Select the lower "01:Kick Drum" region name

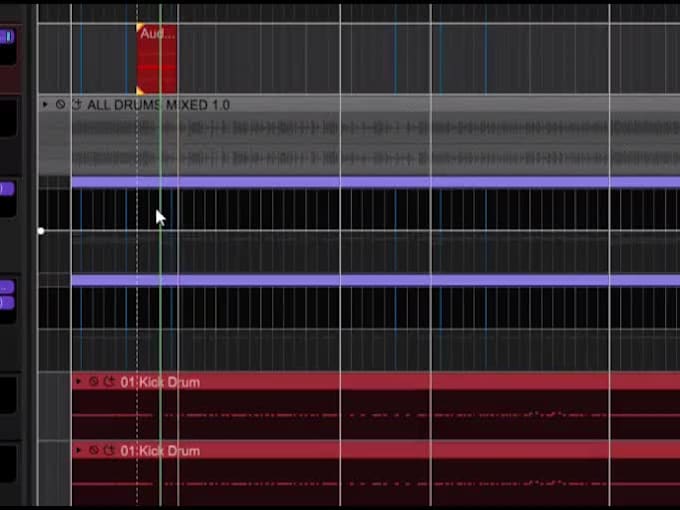click(x=160, y=451)
